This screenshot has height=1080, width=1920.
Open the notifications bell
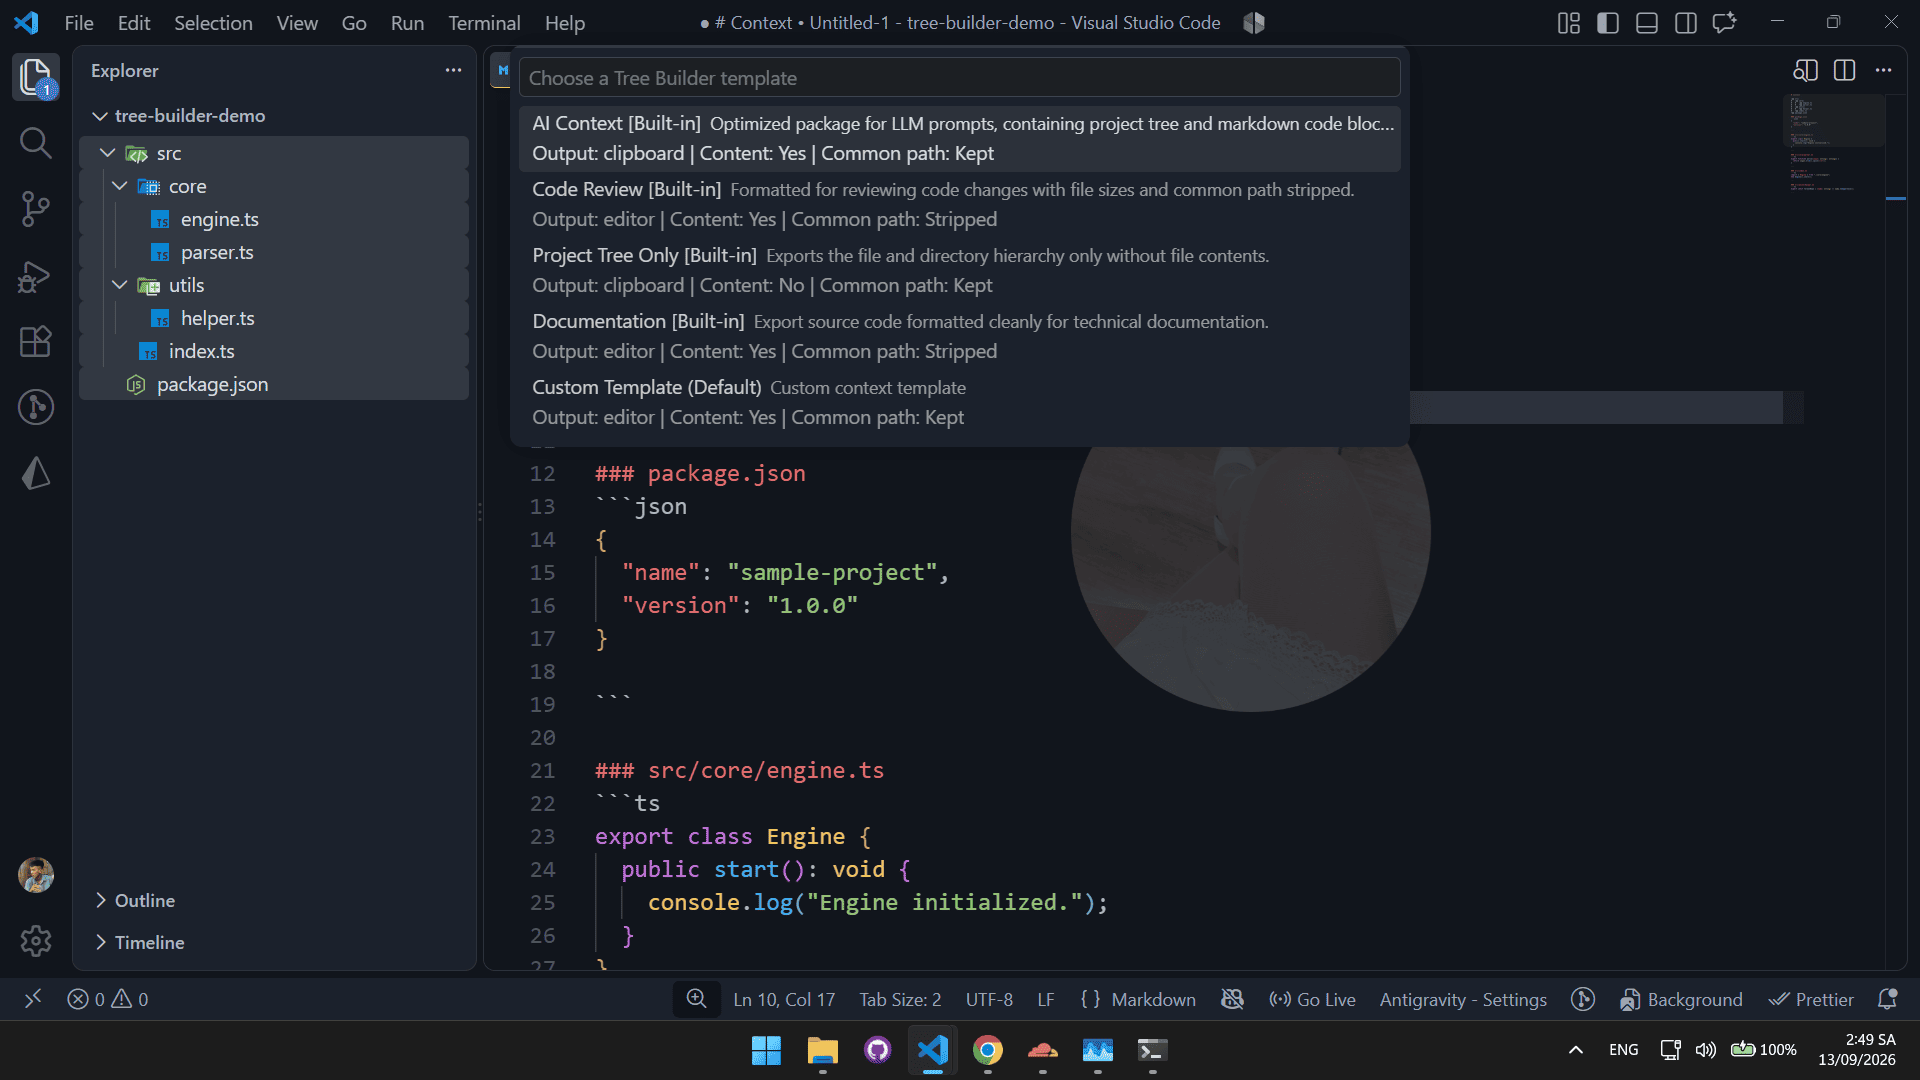pos(1888,999)
